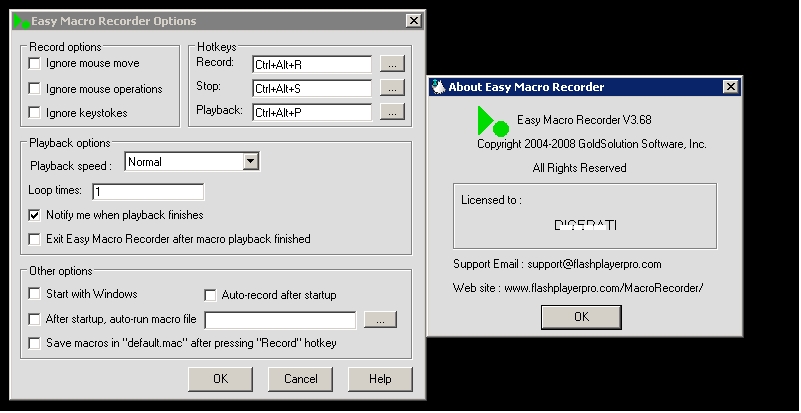This screenshot has width=801, height=413.
Task: Click the About dialog title bar icon
Action: click(438, 87)
